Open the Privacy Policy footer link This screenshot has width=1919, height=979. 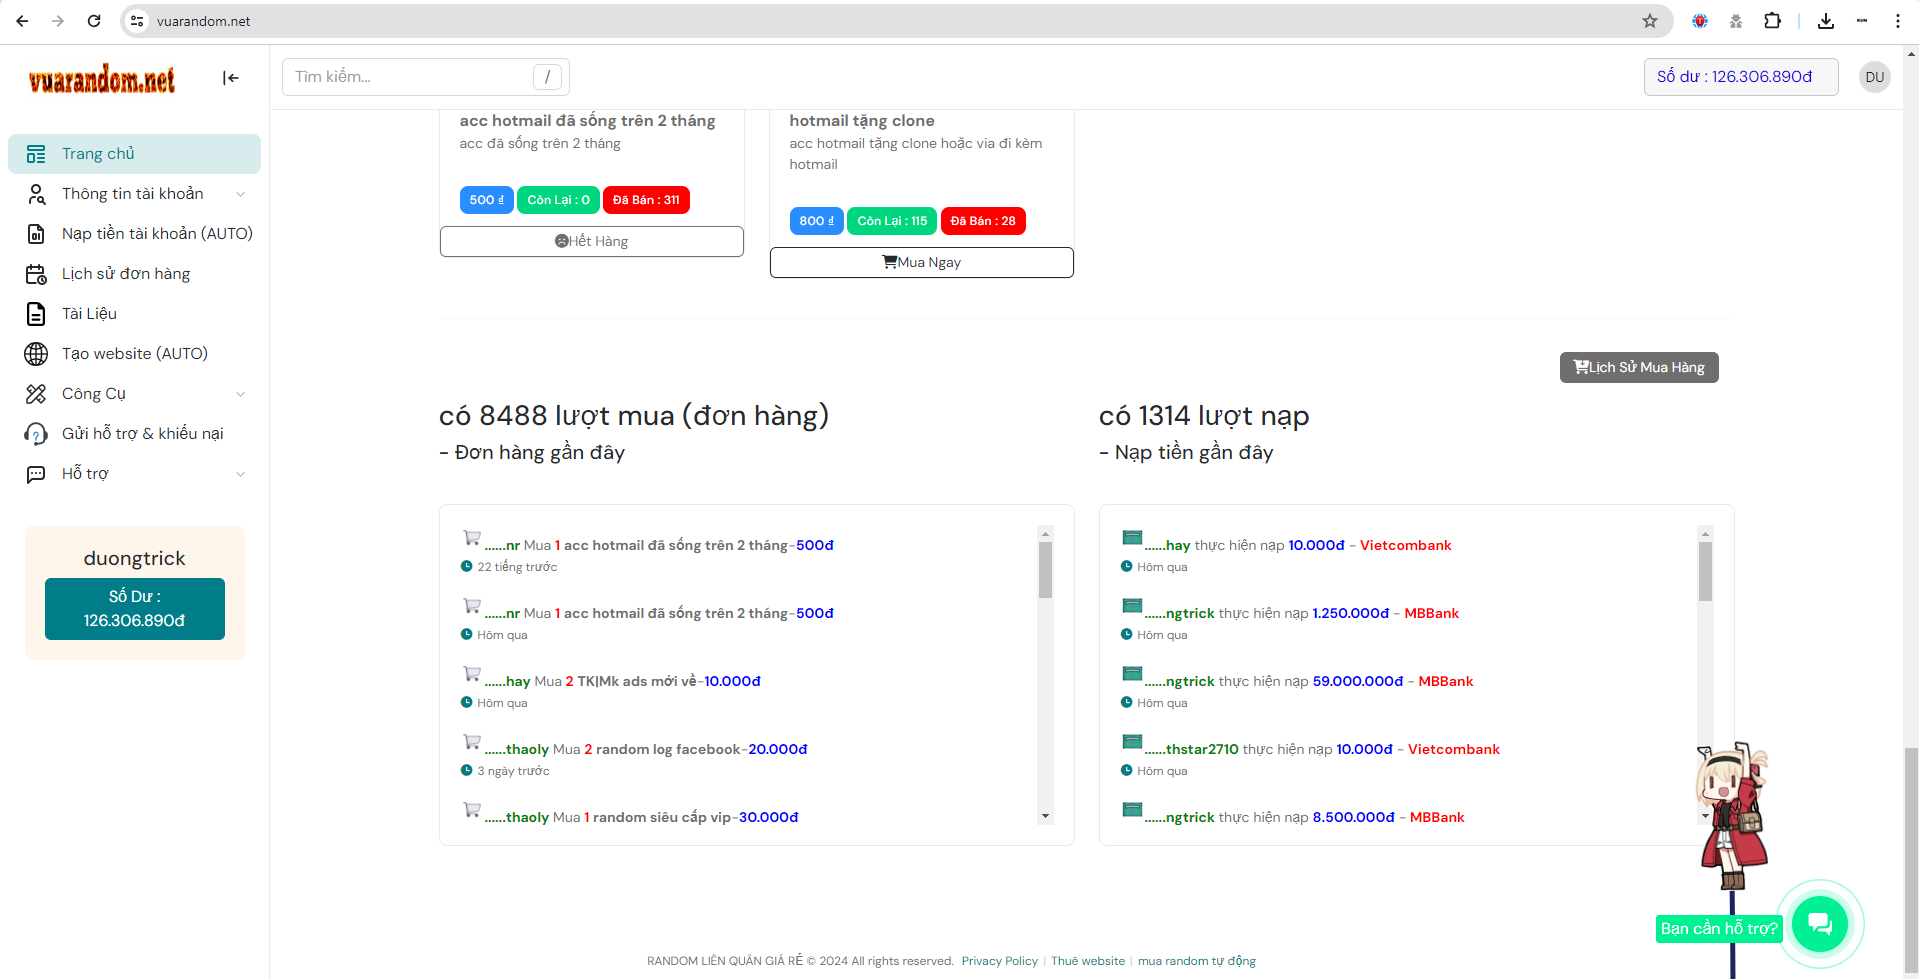[x=999, y=961]
